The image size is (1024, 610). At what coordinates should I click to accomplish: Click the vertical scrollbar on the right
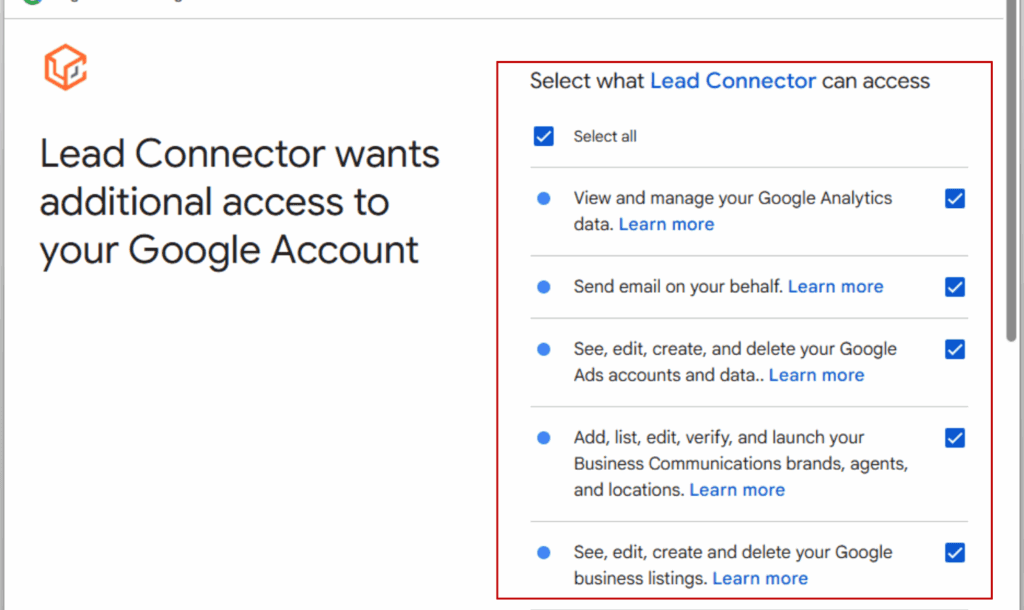pyautogui.click(x=1014, y=200)
